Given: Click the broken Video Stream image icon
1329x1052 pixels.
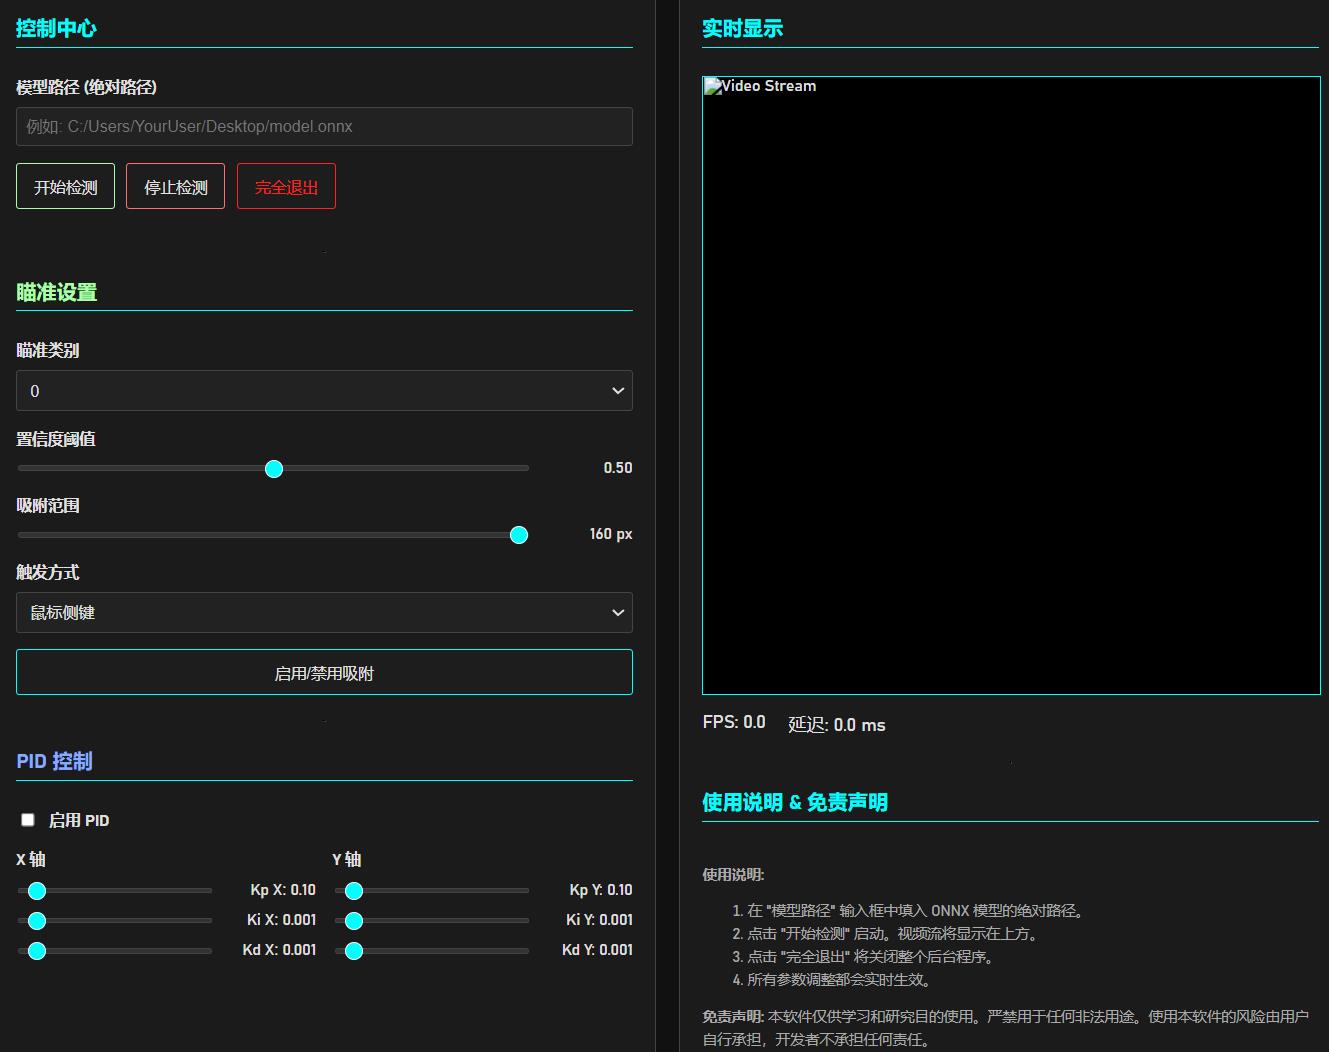Looking at the screenshot, I should (713, 87).
